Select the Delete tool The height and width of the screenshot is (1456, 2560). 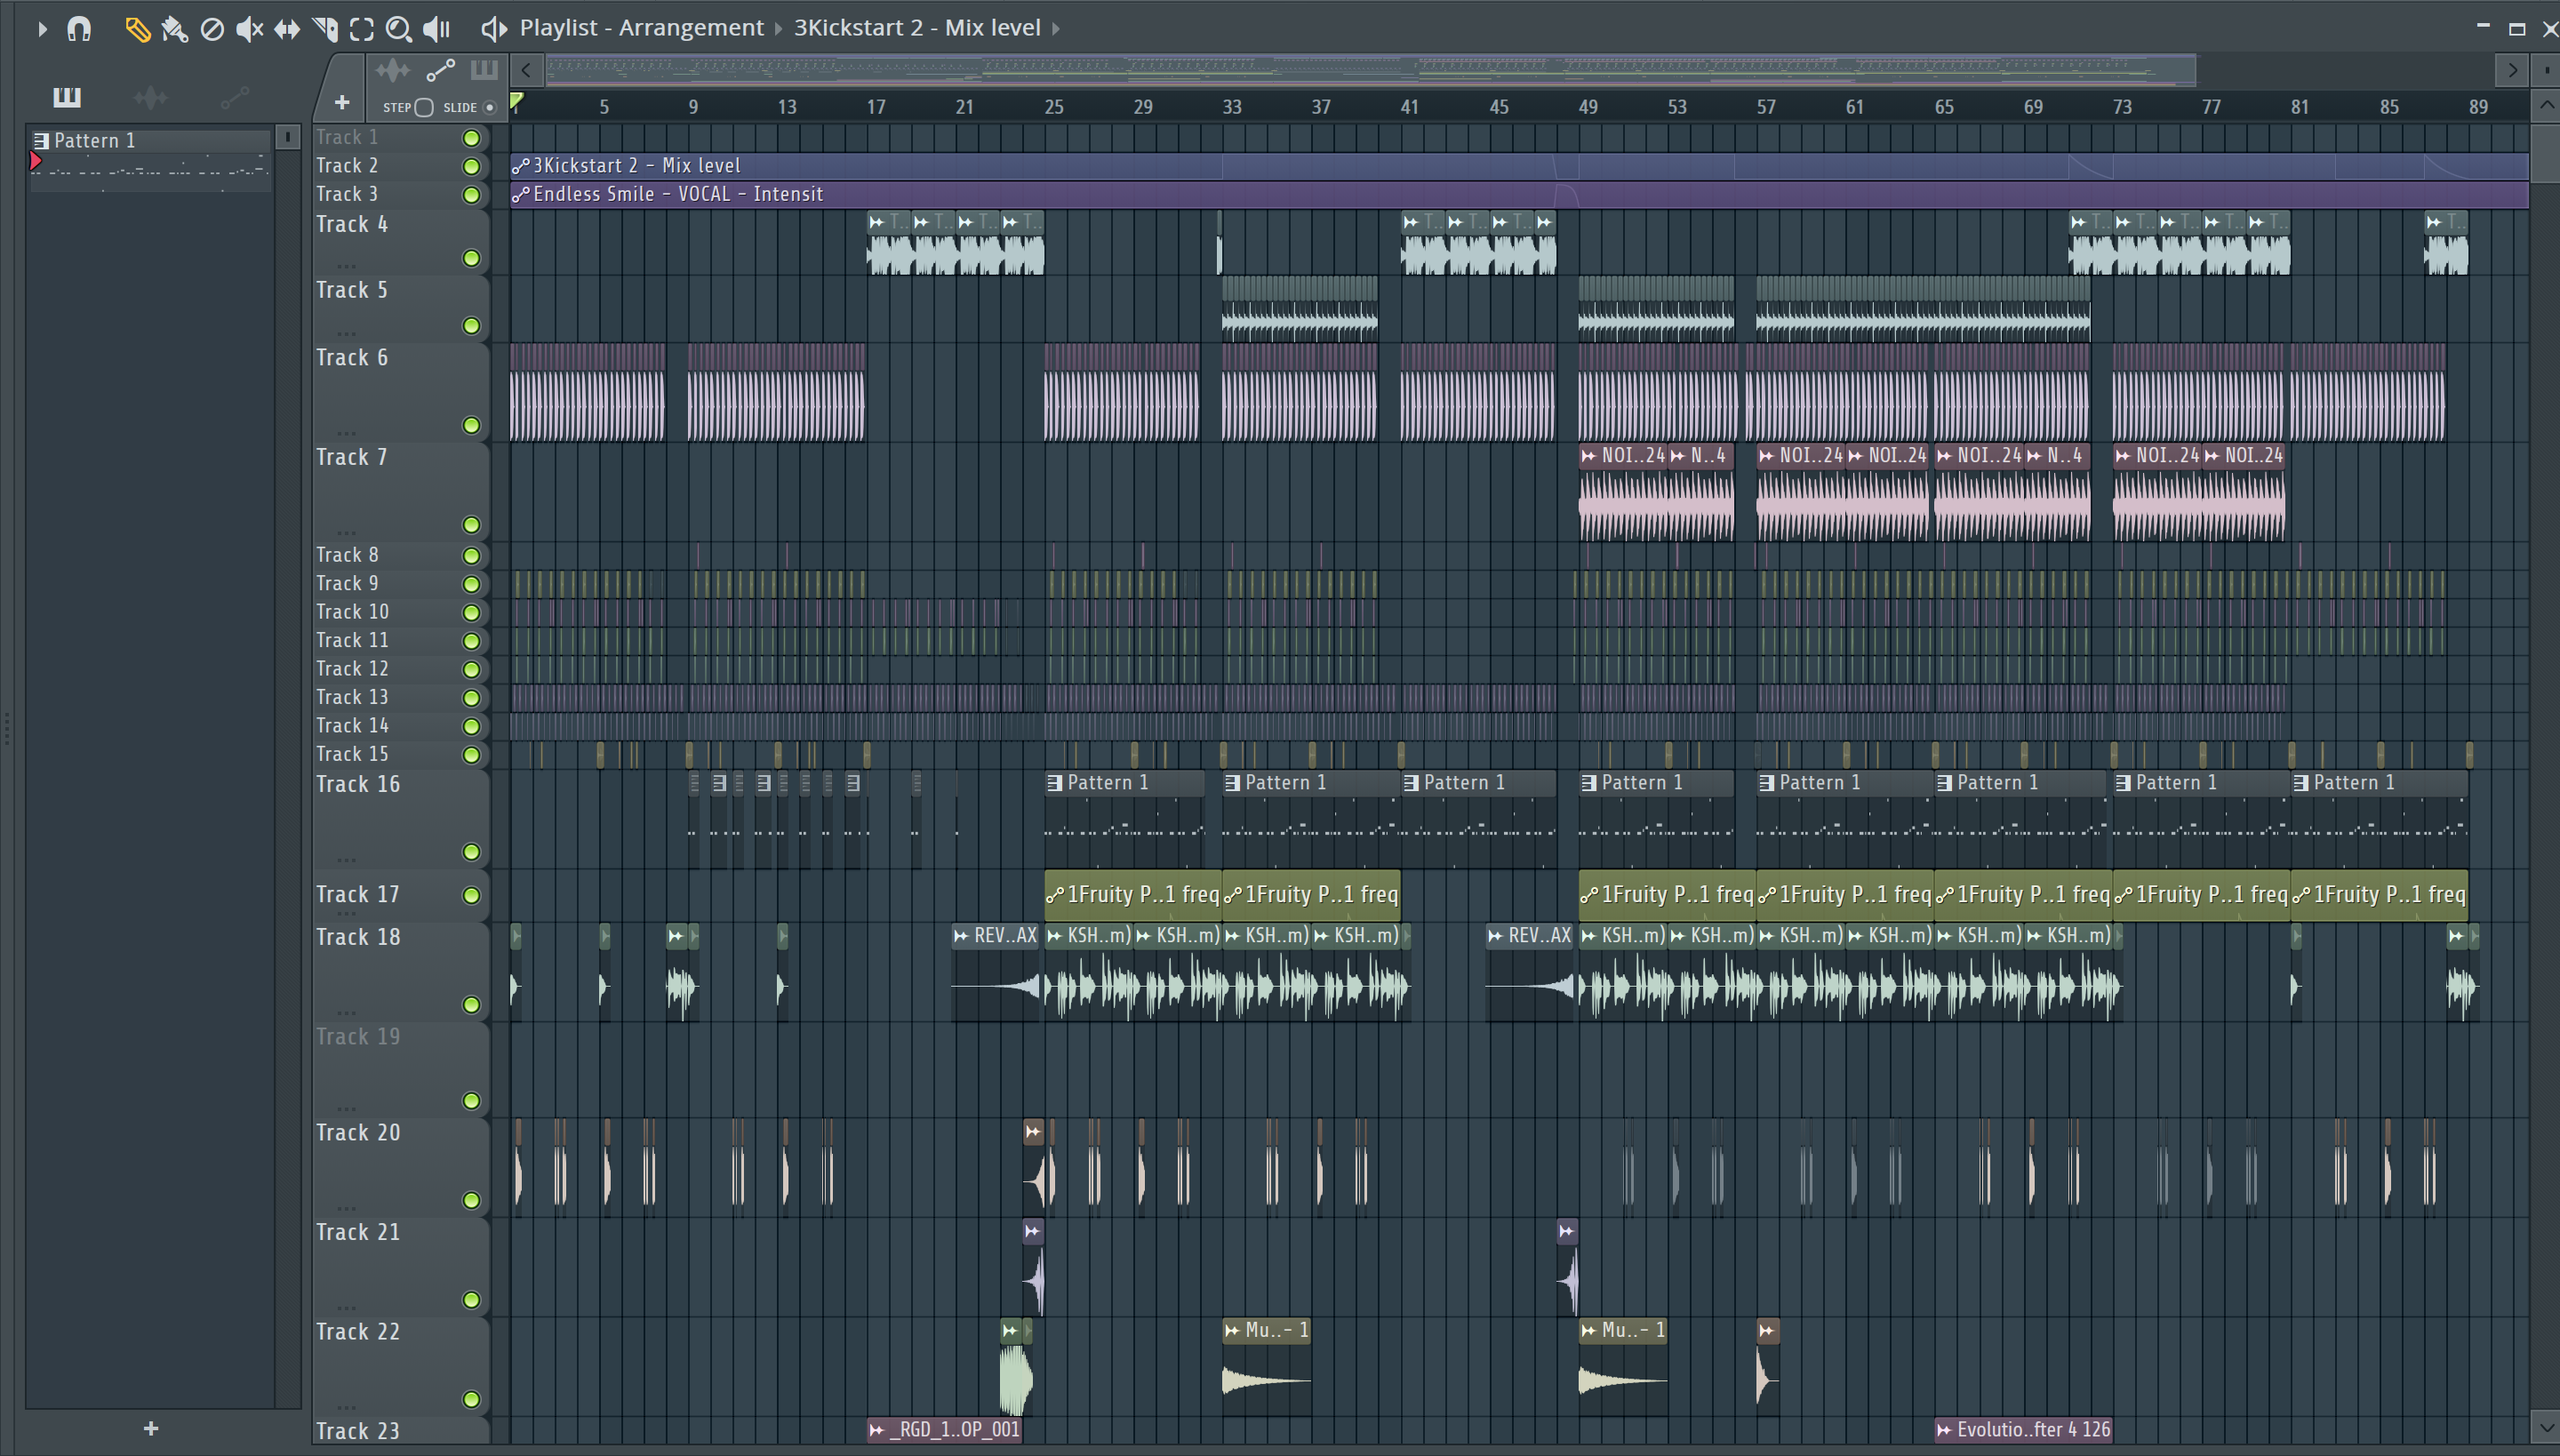[x=211, y=29]
